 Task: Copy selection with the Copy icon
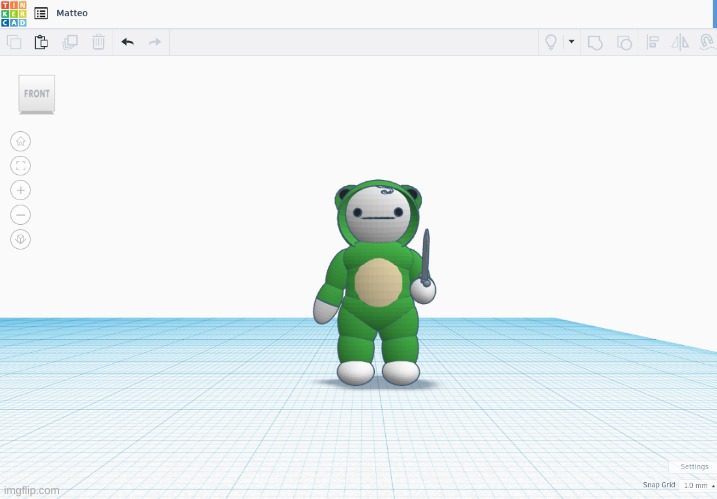(x=14, y=42)
